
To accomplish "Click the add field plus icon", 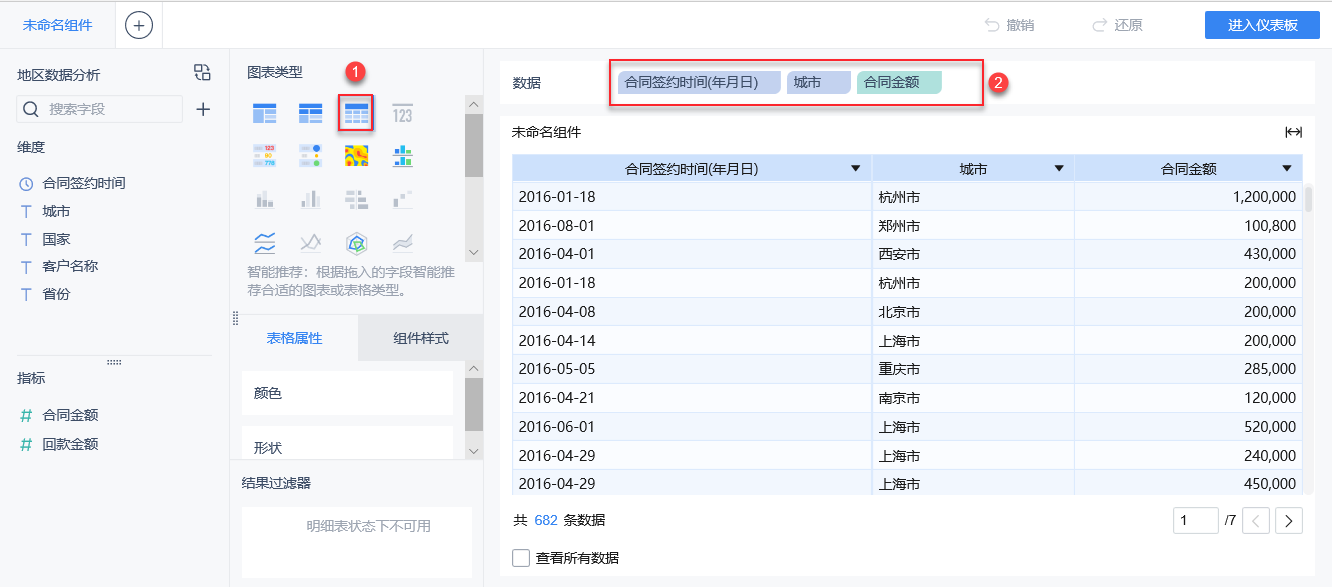I will click(203, 109).
